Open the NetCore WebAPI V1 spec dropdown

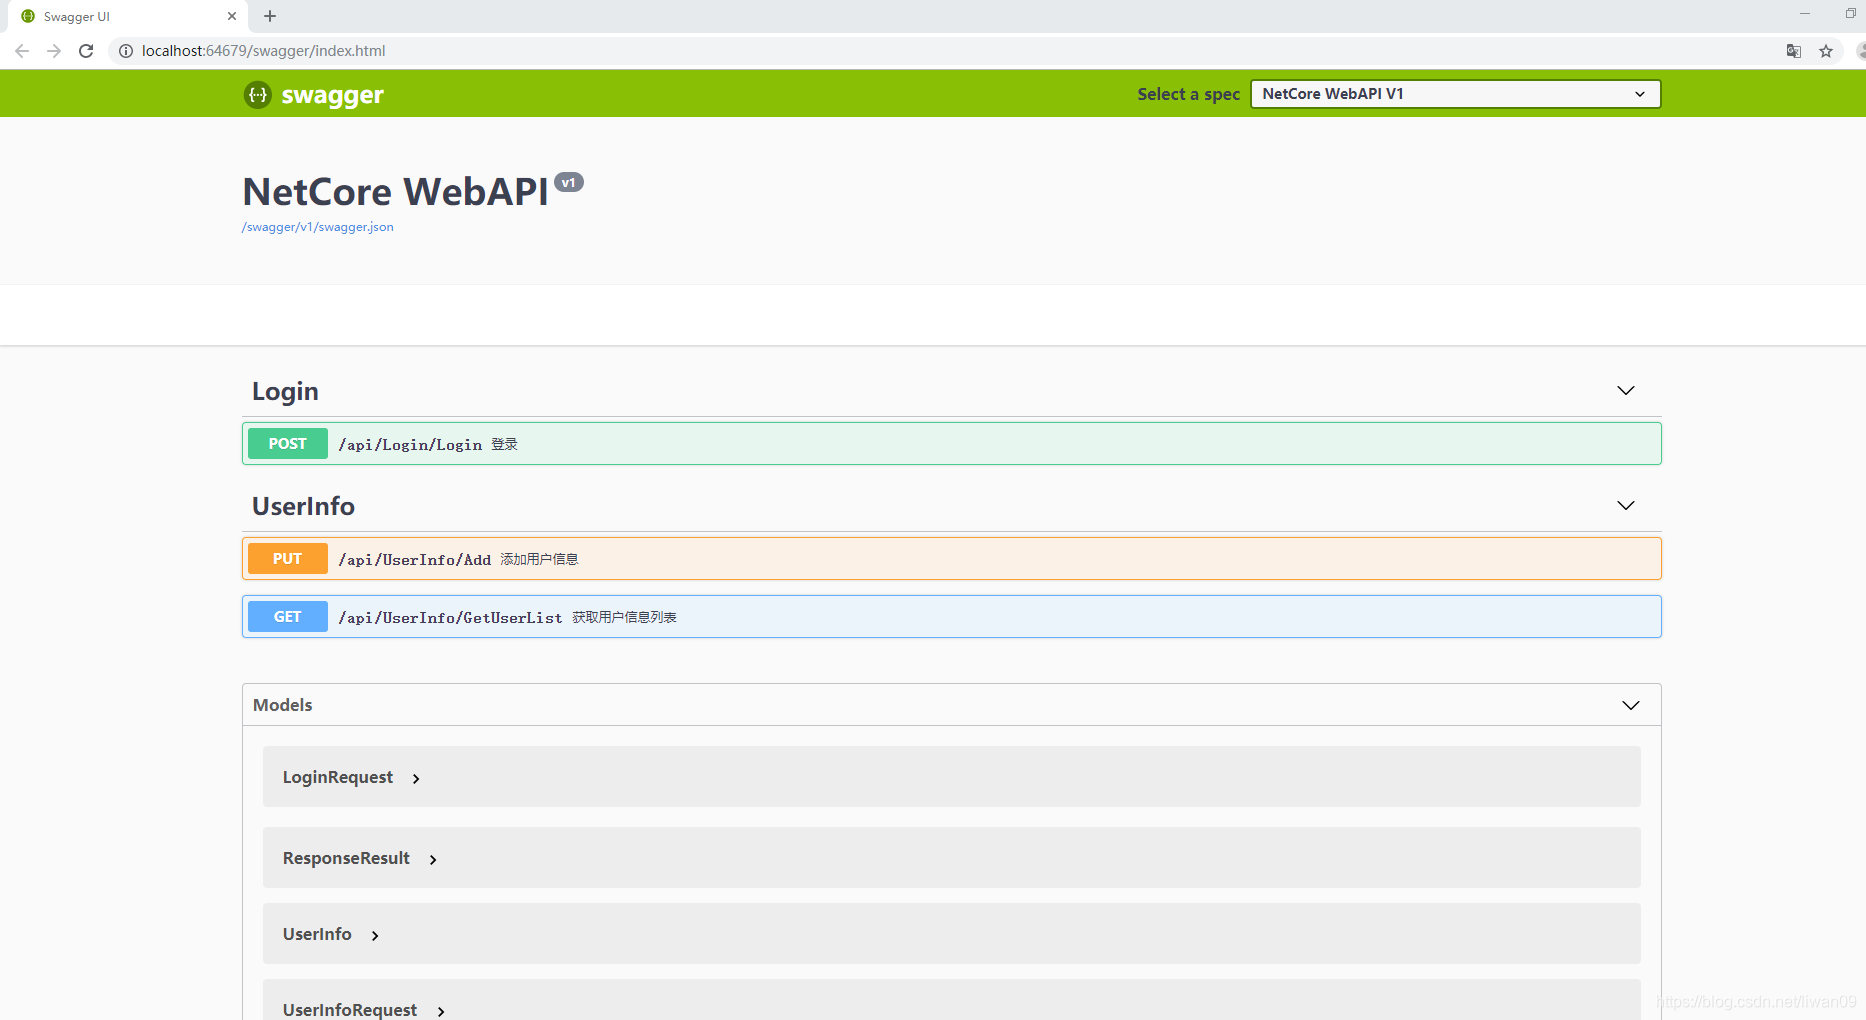point(1455,94)
